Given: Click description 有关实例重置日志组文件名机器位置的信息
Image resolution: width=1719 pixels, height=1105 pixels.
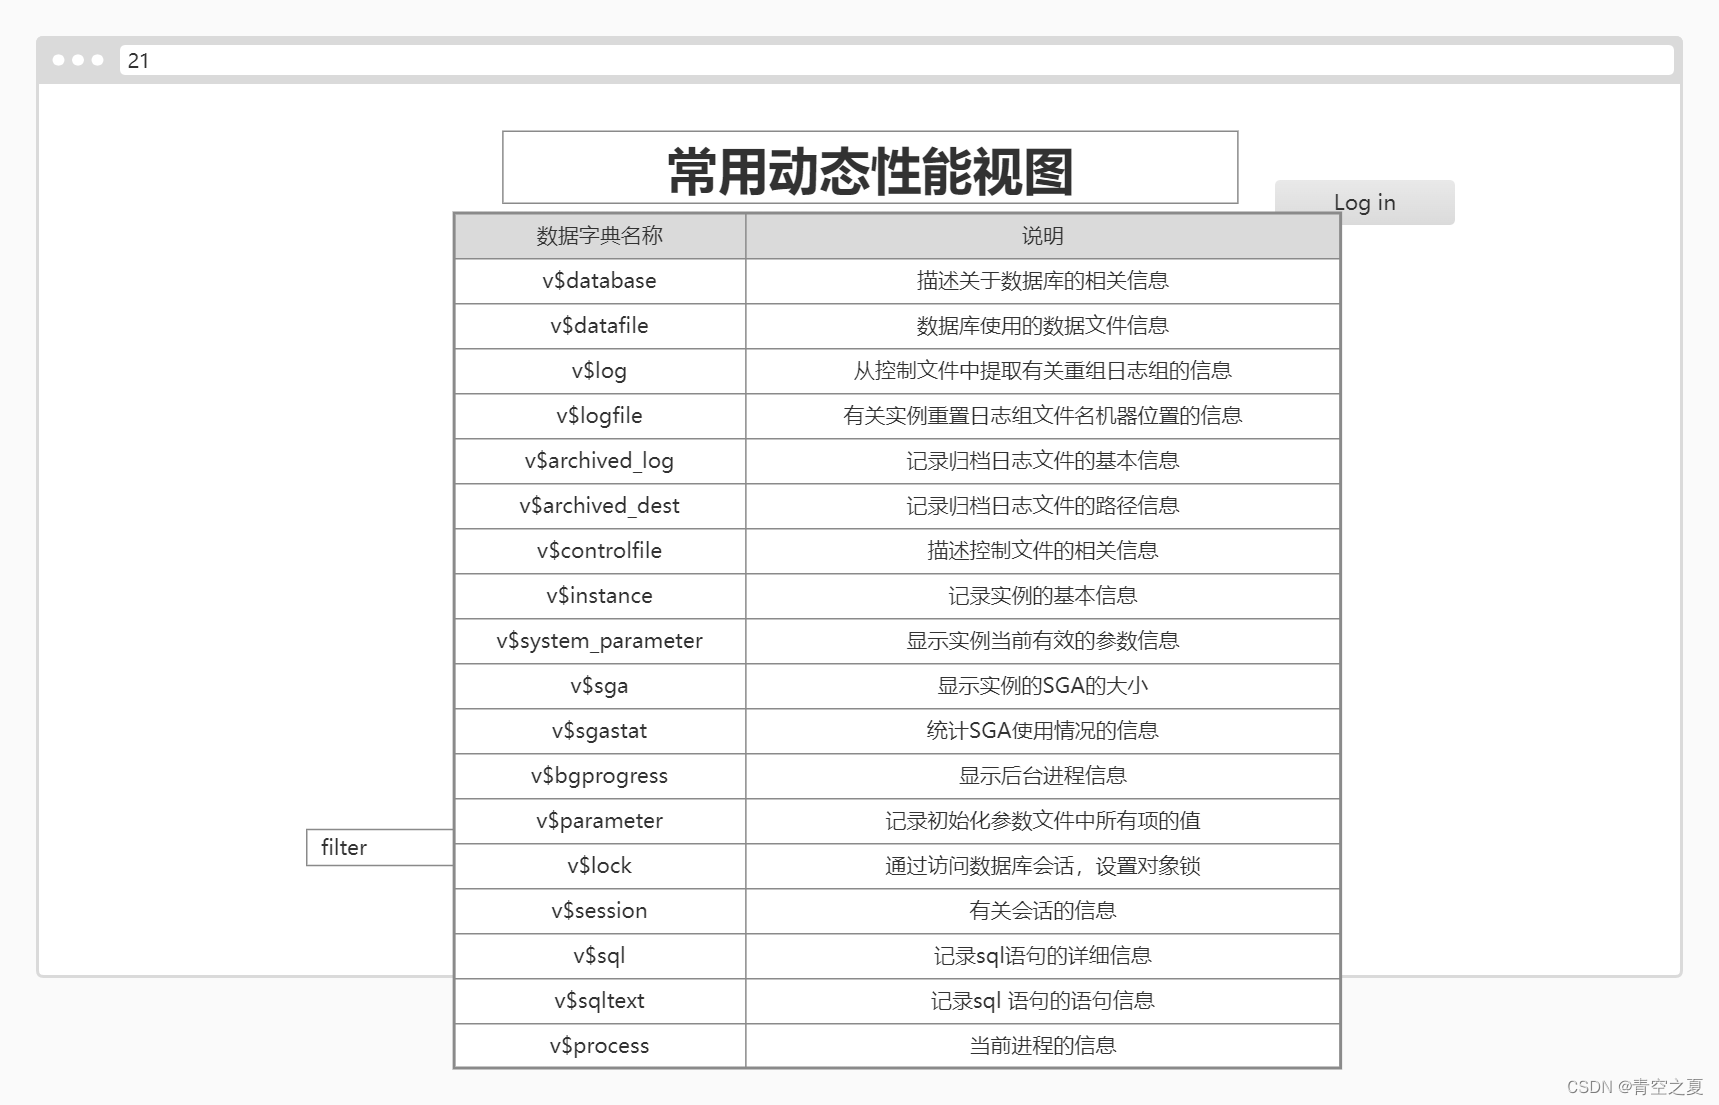Looking at the screenshot, I should pyautogui.click(x=1043, y=416).
